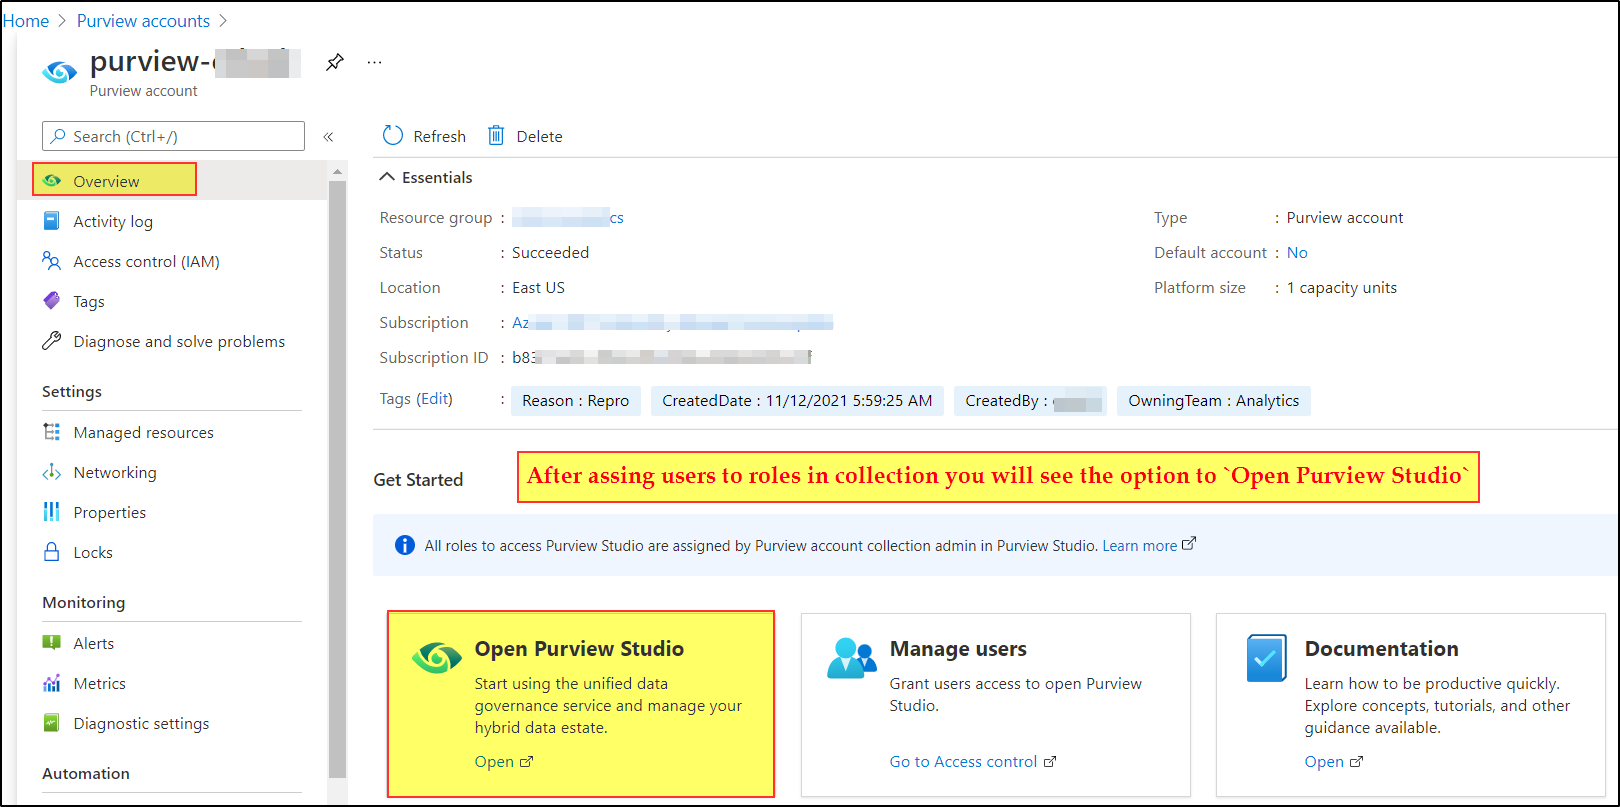1620x807 pixels.
Task: Click Edit next to Tags
Action: point(435,399)
